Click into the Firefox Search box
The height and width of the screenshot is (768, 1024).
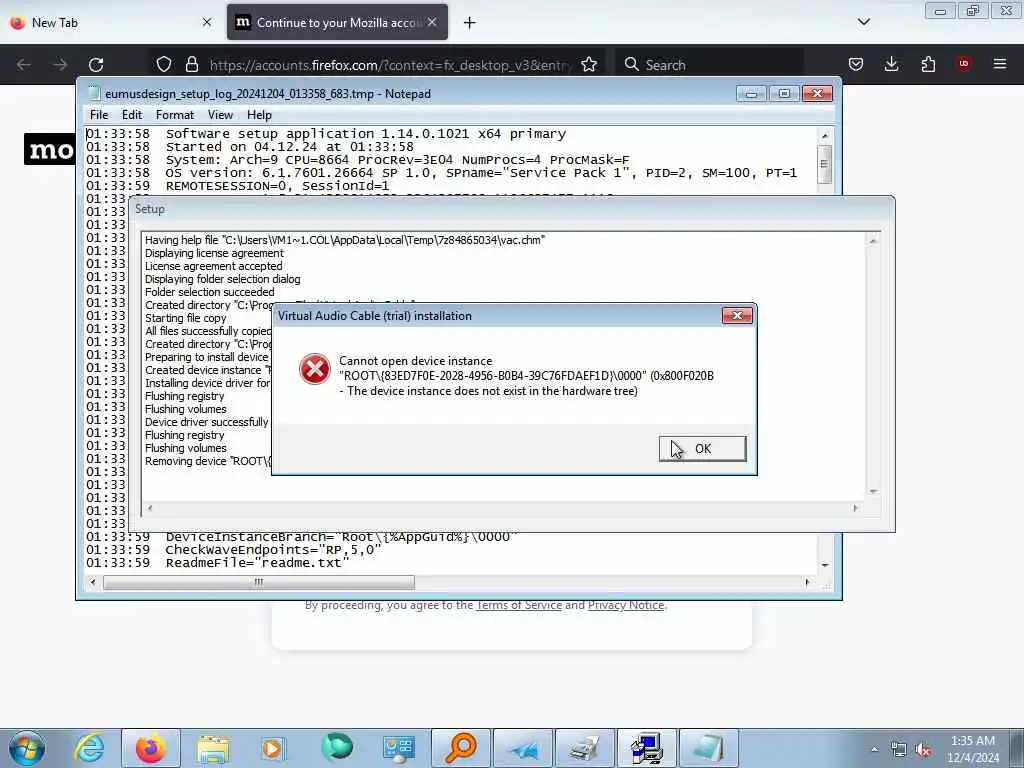[x=712, y=65]
